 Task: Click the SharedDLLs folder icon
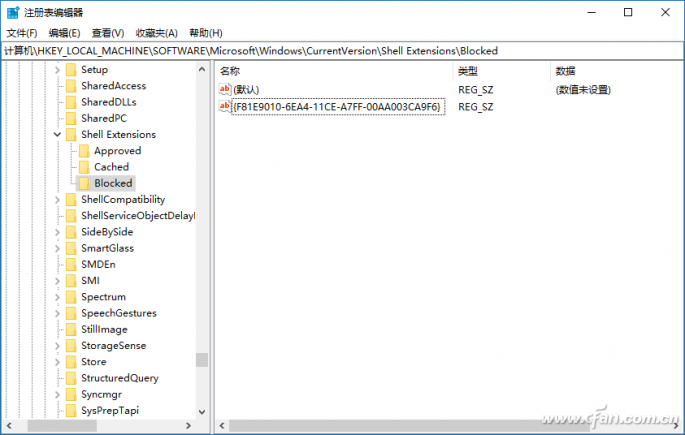click(71, 102)
